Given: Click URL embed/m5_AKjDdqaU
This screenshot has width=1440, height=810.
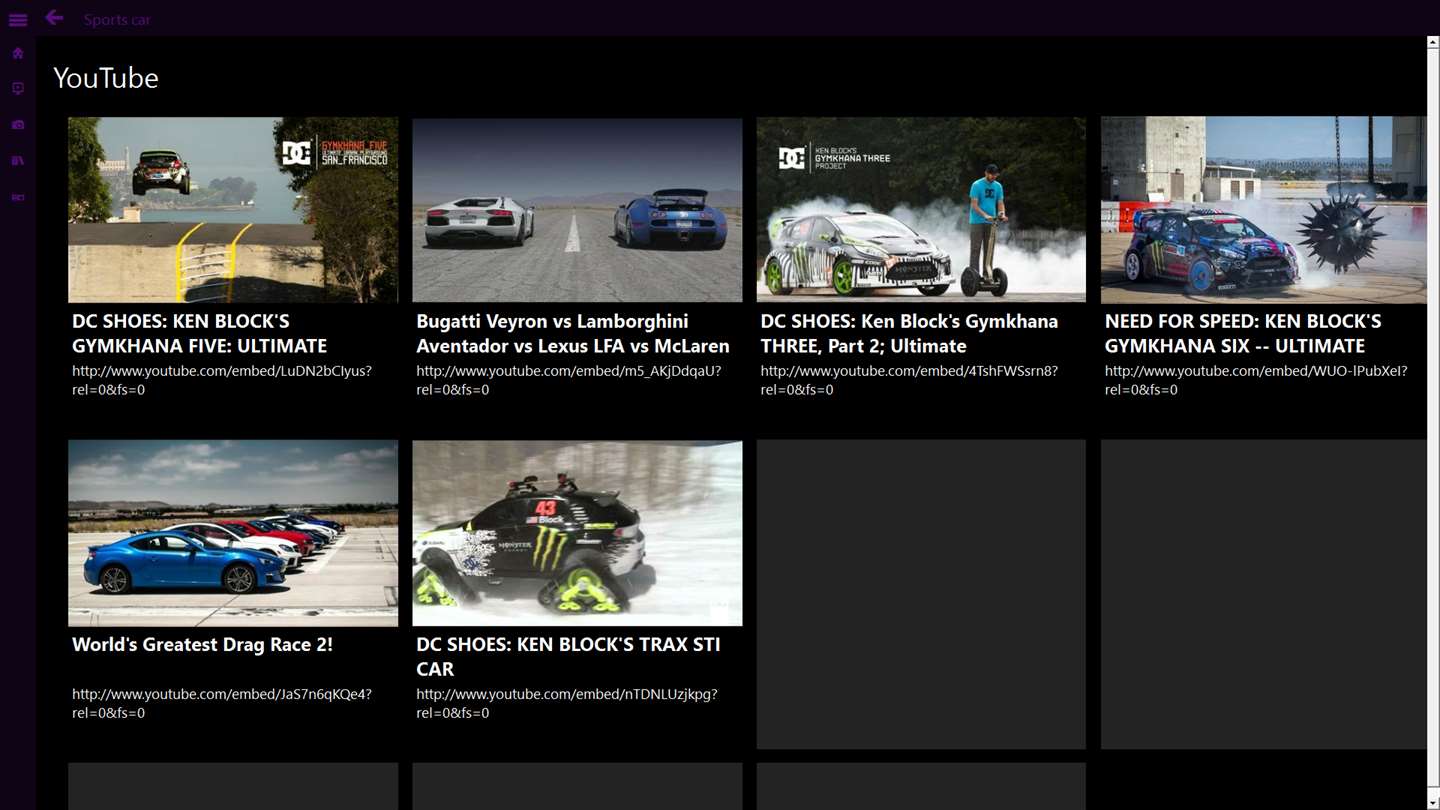Looking at the screenshot, I should tap(568, 380).
